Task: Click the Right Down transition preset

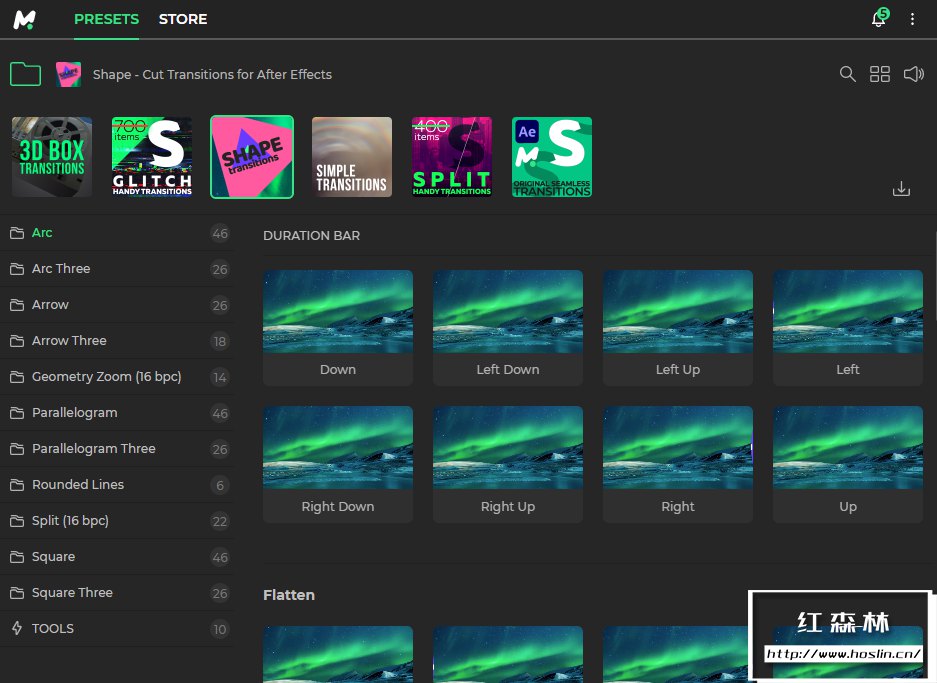Action: [338, 464]
